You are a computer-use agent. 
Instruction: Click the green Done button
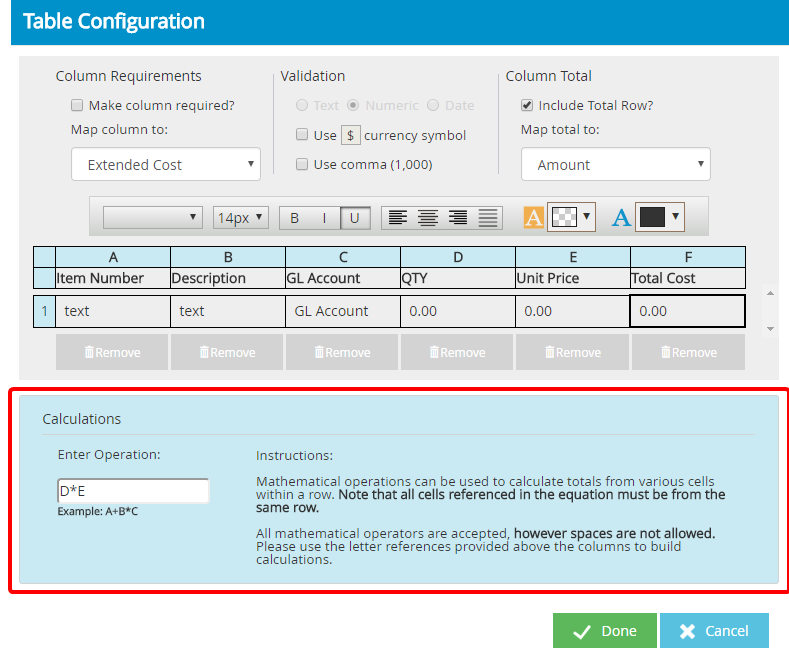click(x=604, y=631)
